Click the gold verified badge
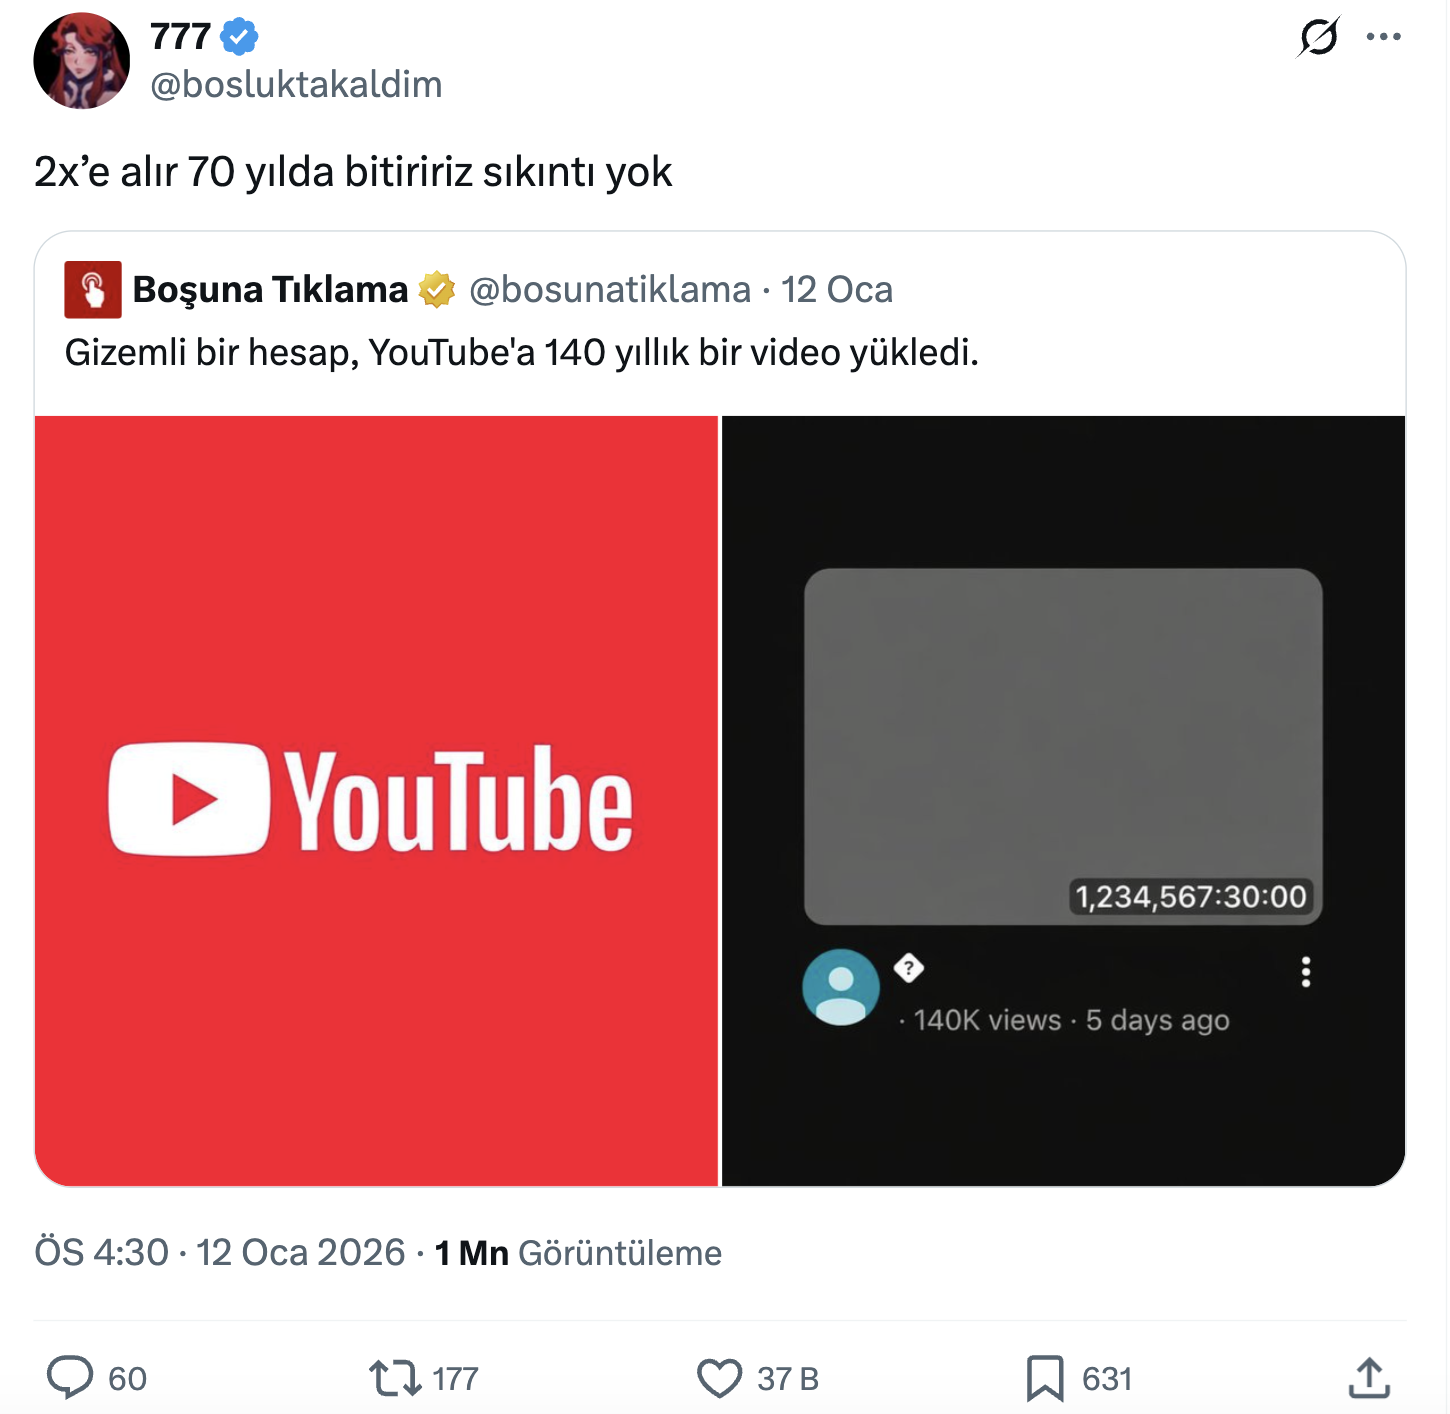1450x1414 pixels. click(436, 290)
